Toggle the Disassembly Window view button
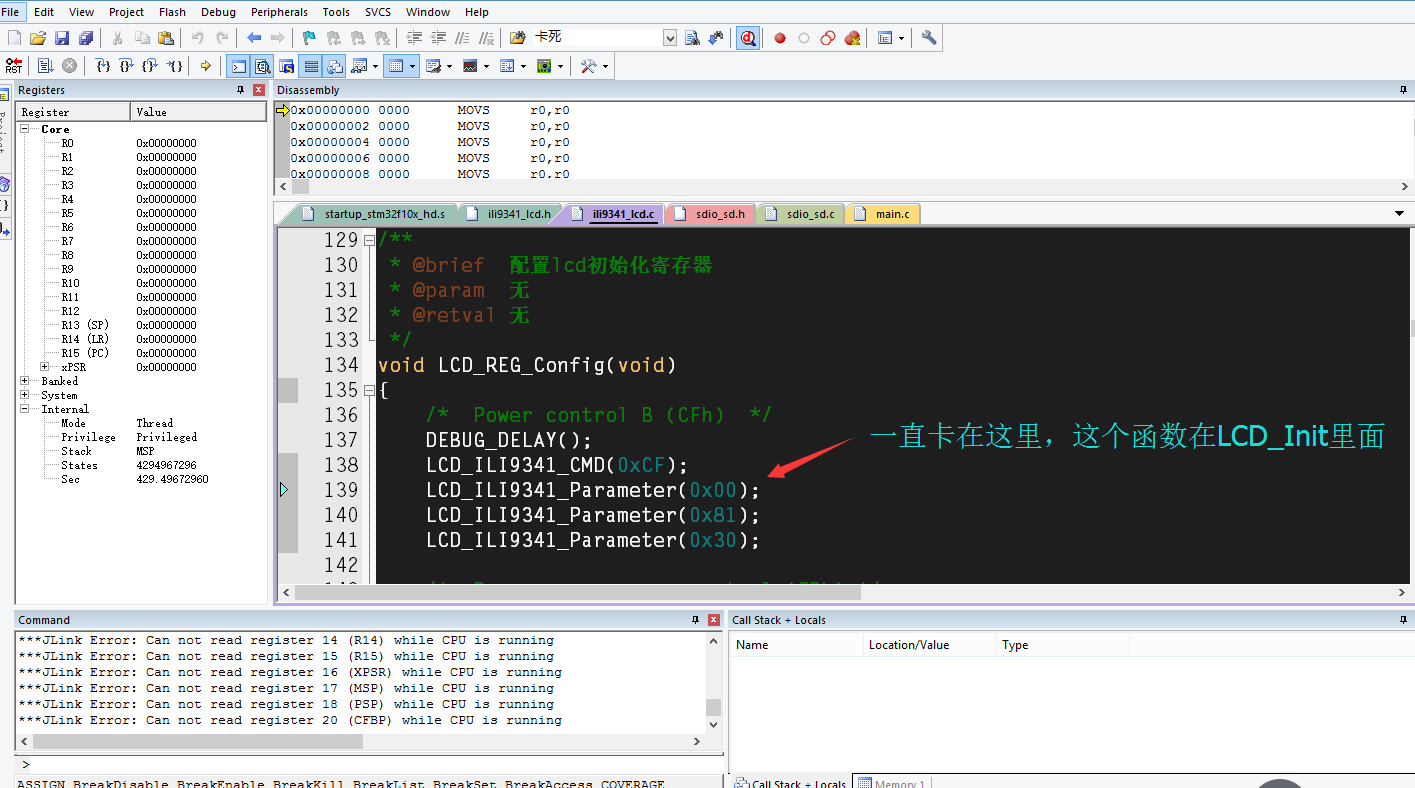Screen dimensions: 1415x788 click(262, 66)
